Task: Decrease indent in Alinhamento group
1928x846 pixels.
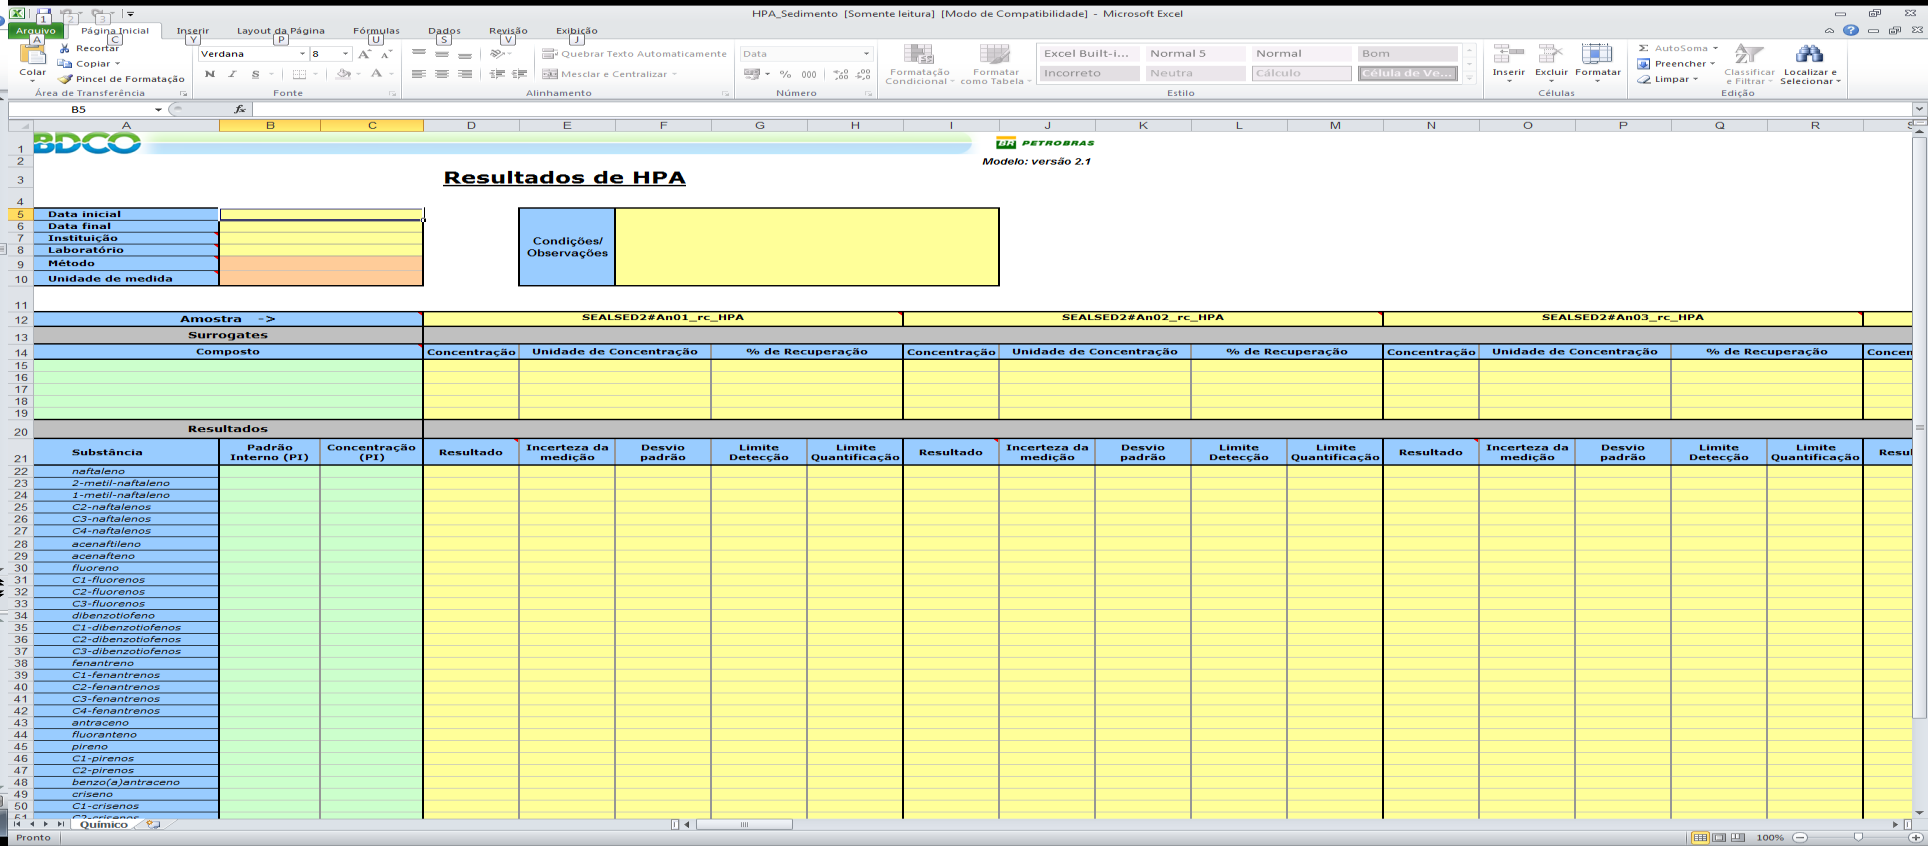Action: click(x=497, y=74)
